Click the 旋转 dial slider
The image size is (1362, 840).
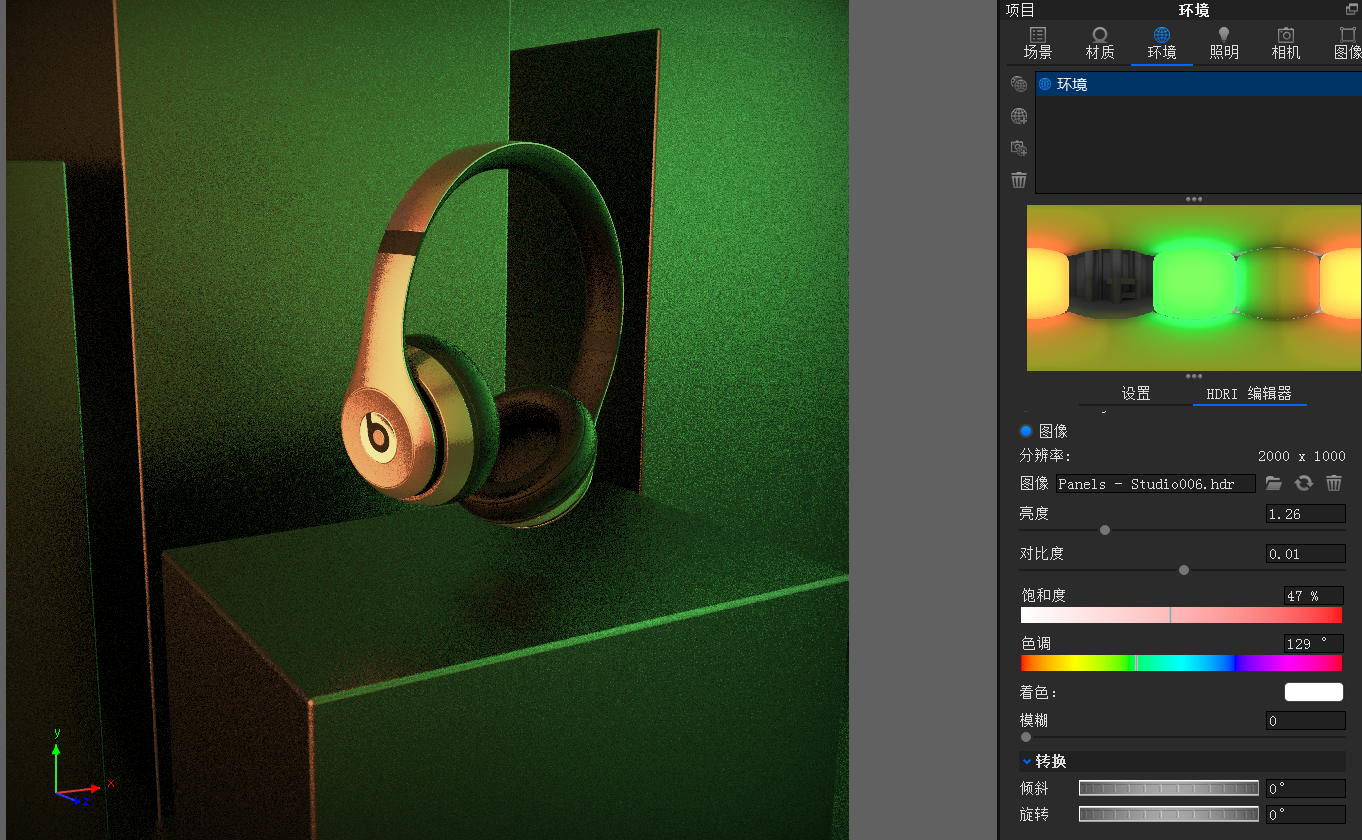[x=1168, y=814]
